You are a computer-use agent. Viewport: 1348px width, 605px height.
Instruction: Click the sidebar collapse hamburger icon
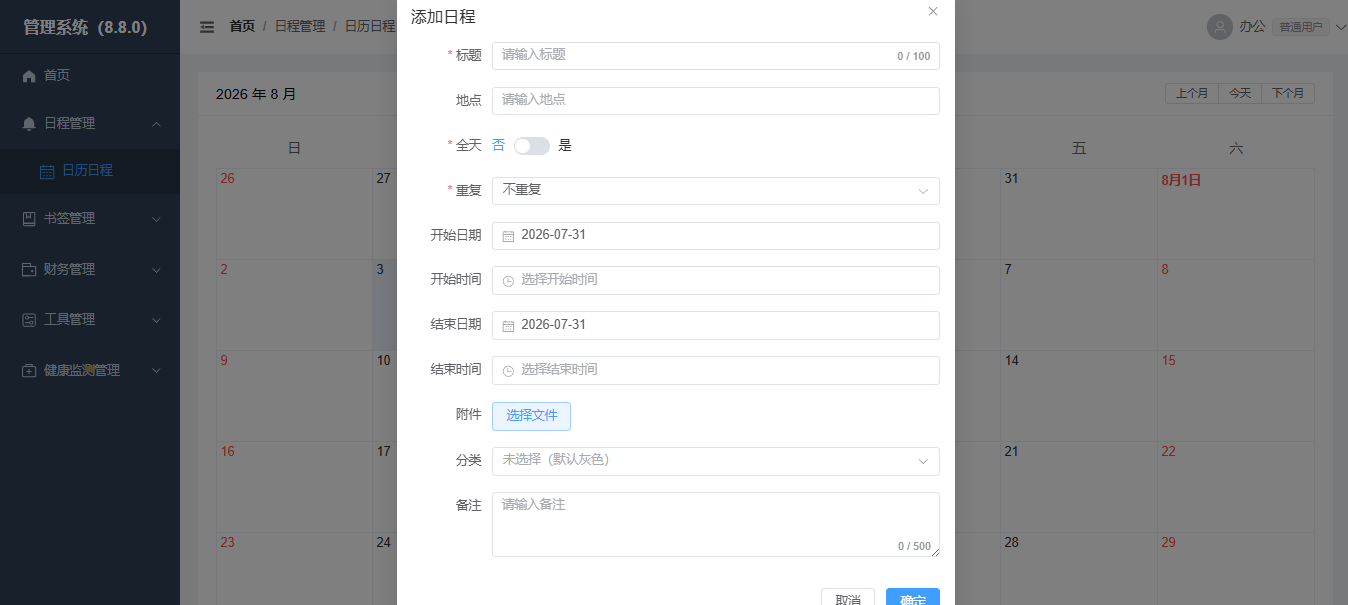tap(207, 27)
